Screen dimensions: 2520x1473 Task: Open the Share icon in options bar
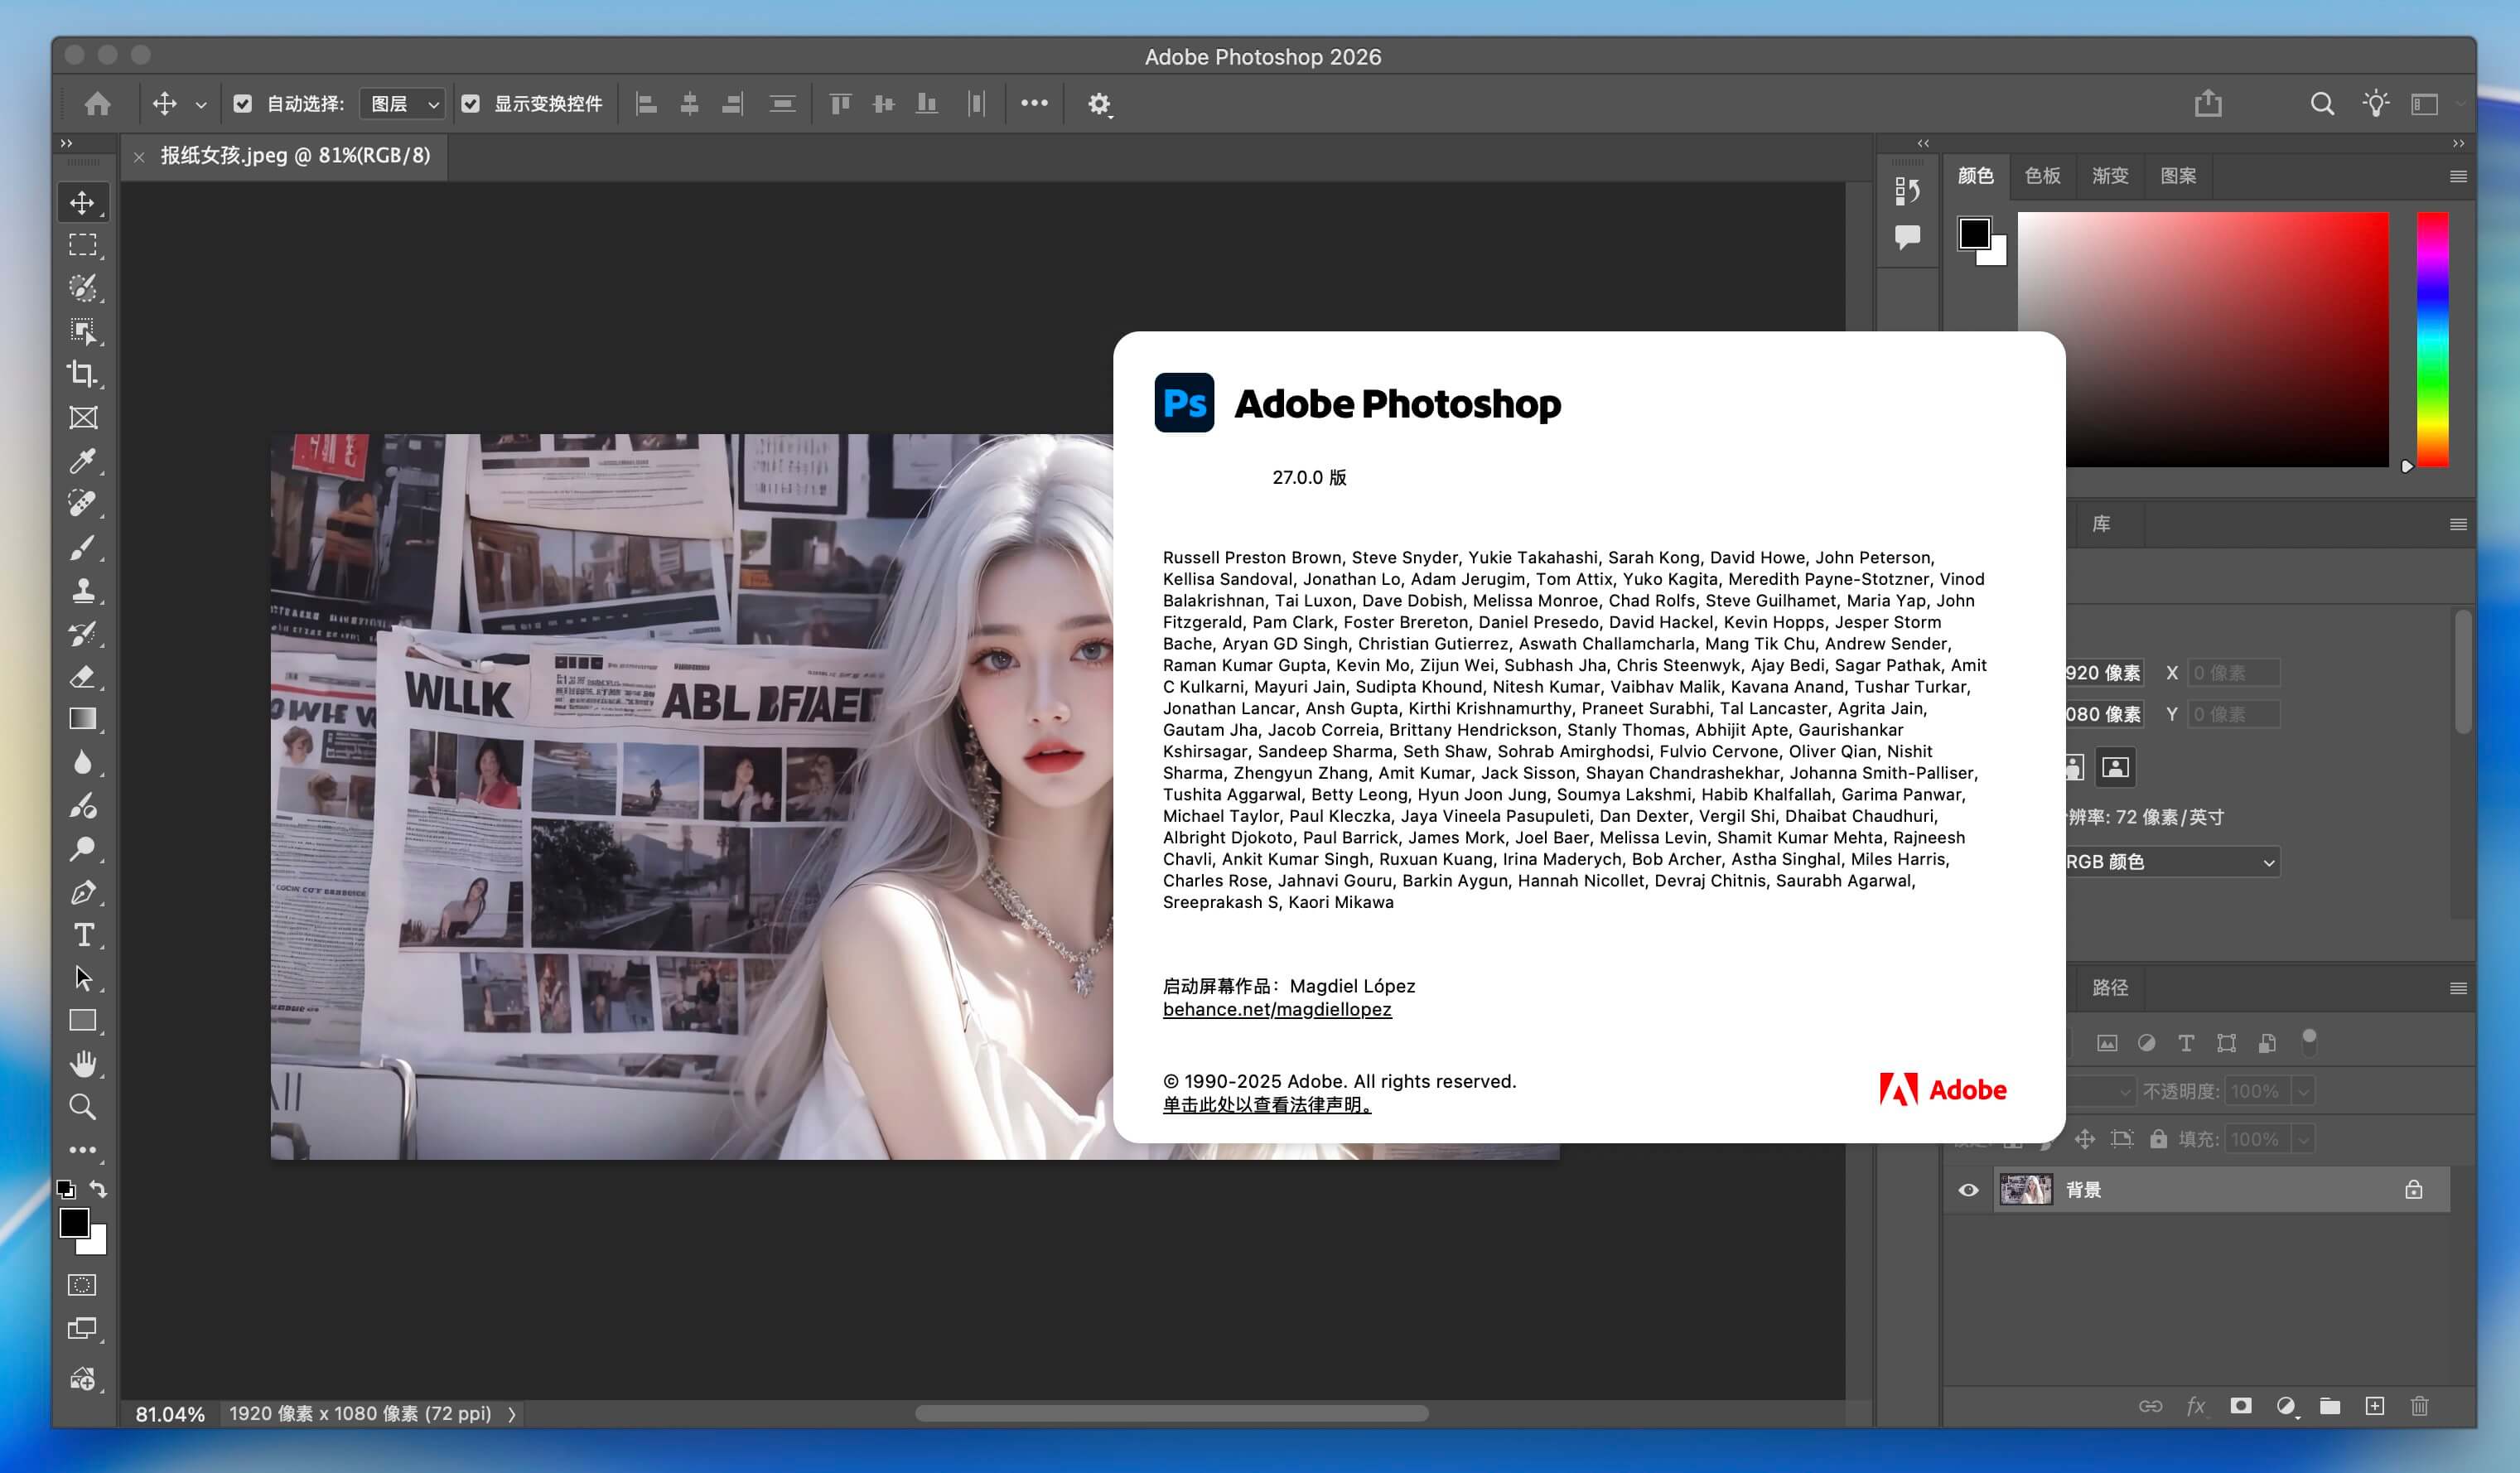coord(2208,103)
